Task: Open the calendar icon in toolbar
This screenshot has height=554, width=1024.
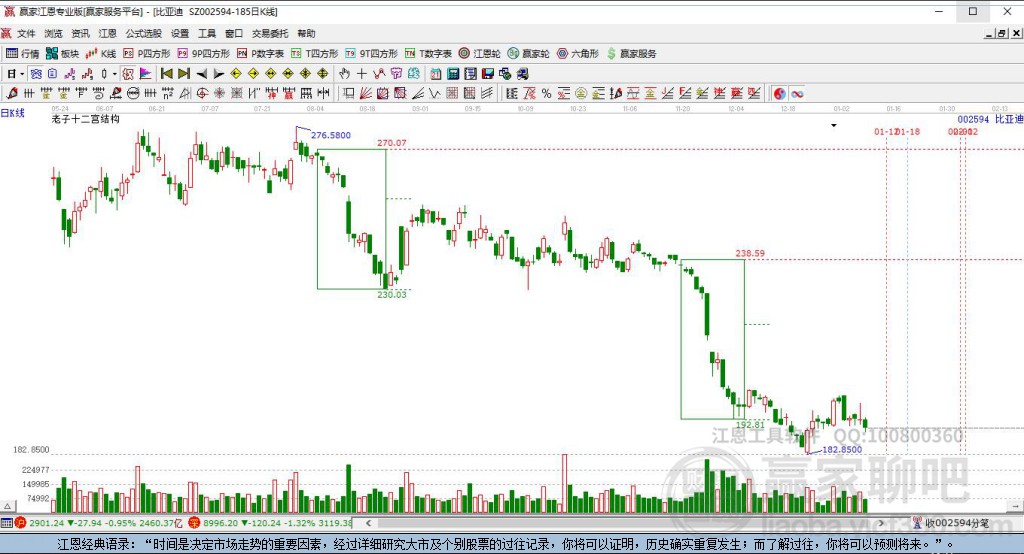Action: pyautogui.click(x=436, y=74)
